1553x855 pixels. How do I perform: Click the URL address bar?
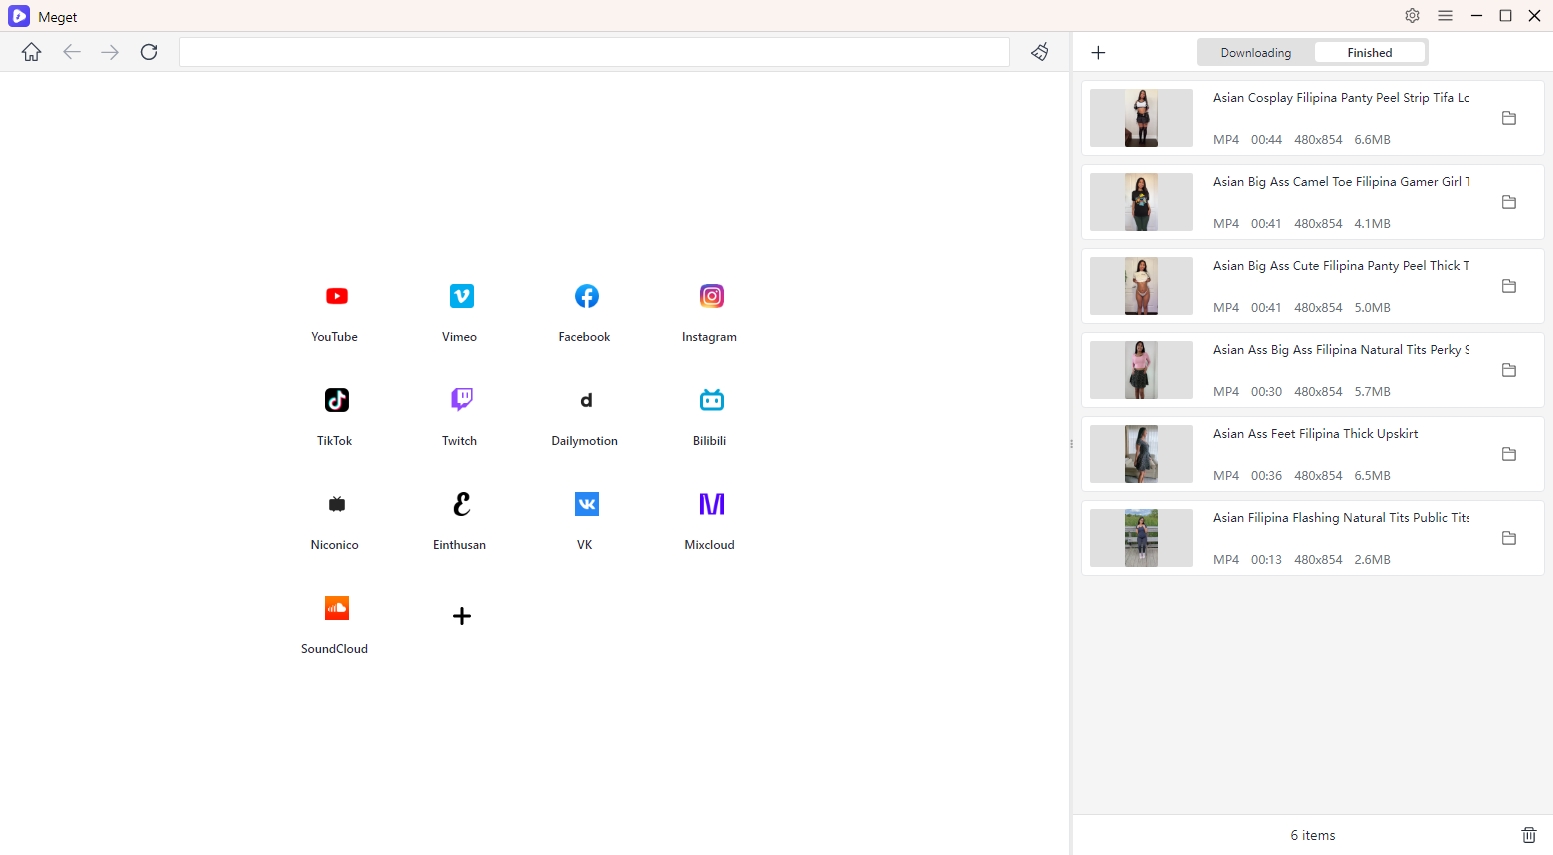pos(594,52)
